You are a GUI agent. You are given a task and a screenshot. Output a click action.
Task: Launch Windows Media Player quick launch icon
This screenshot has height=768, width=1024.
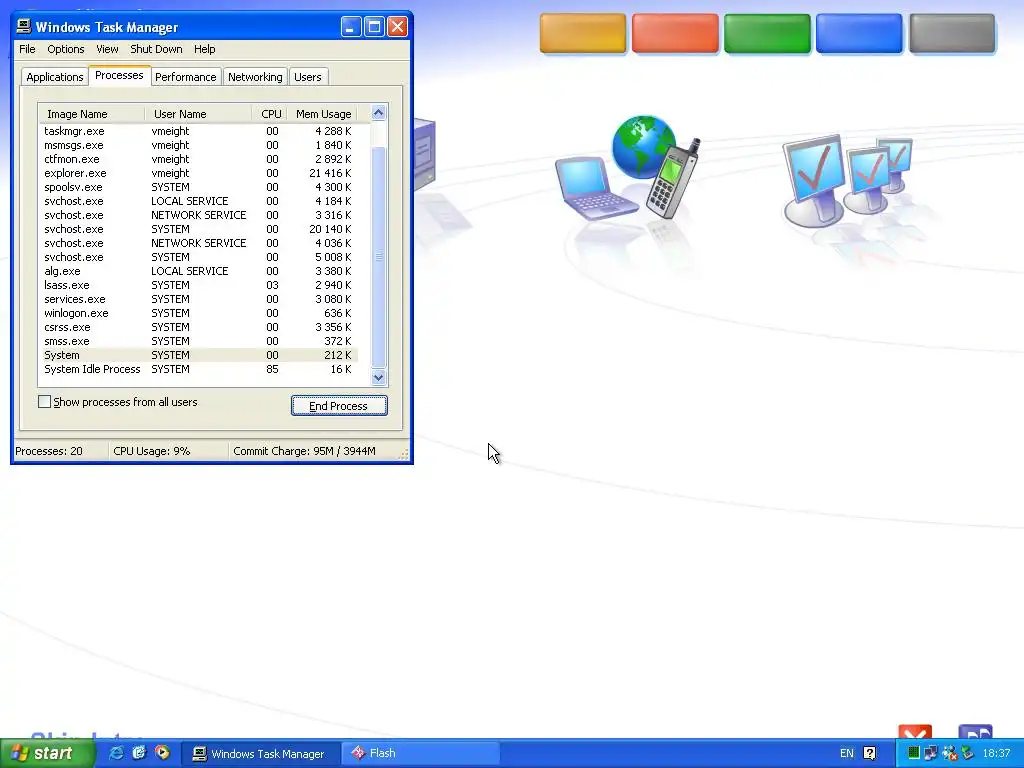[x=162, y=753]
